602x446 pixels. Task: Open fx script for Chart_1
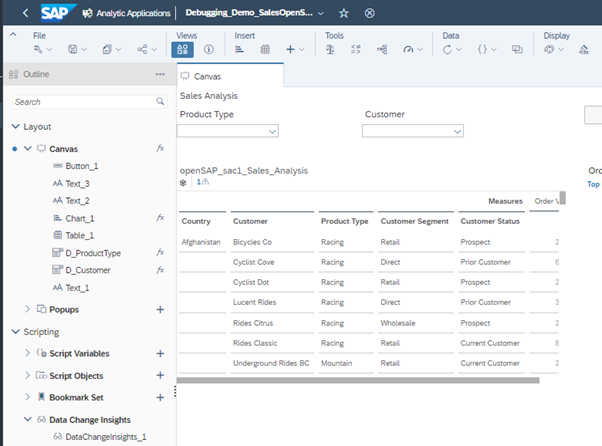pyautogui.click(x=160, y=218)
